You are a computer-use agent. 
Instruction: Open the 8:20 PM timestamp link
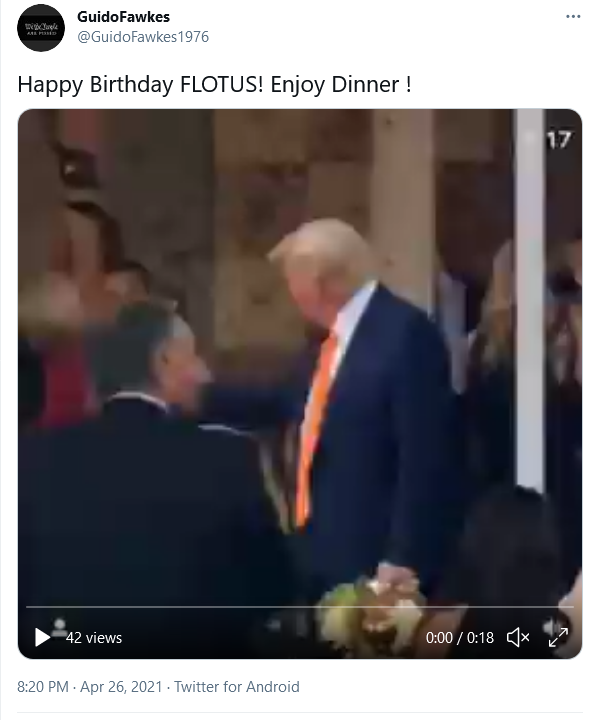pyautogui.click(x=43, y=686)
